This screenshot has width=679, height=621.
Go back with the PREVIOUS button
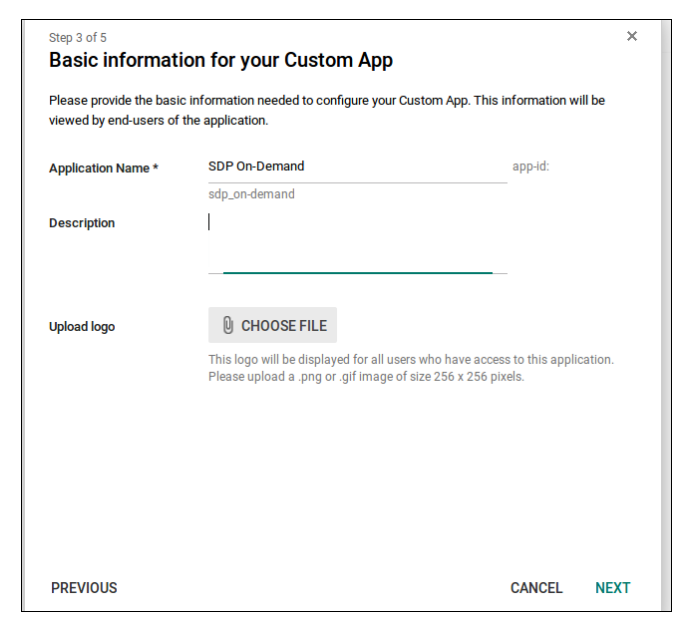(x=84, y=588)
